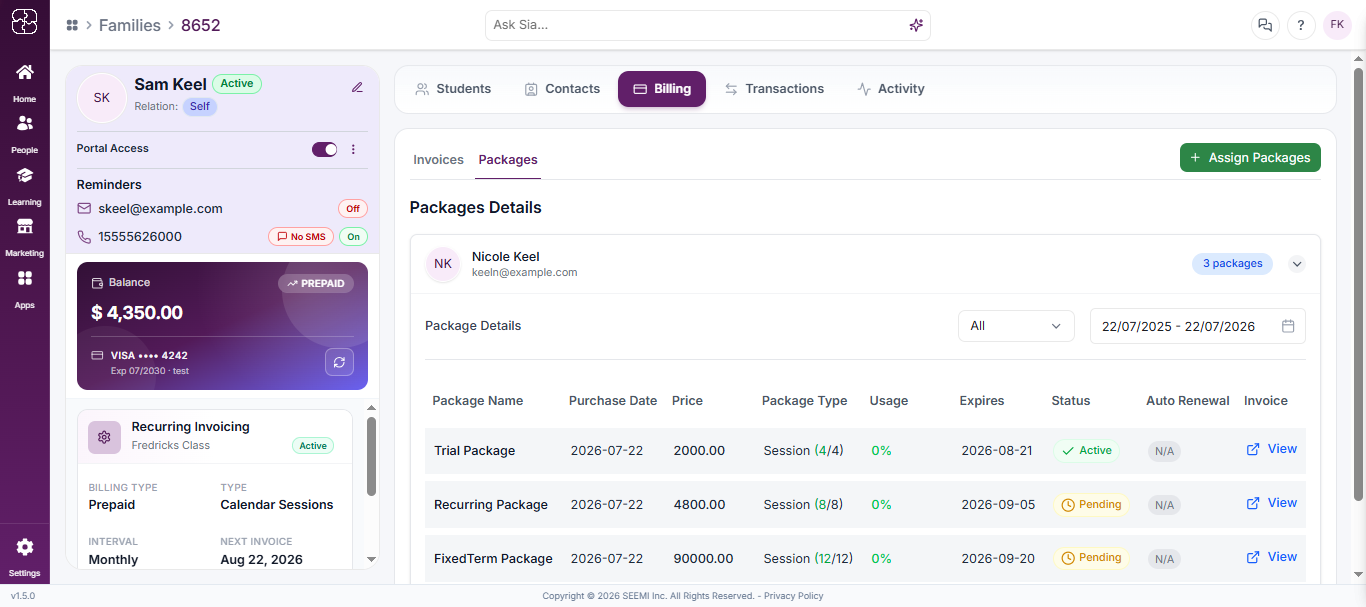The width and height of the screenshot is (1366, 607).
Task: Click the NK avatar for Nicole Keel
Action: pos(443,264)
